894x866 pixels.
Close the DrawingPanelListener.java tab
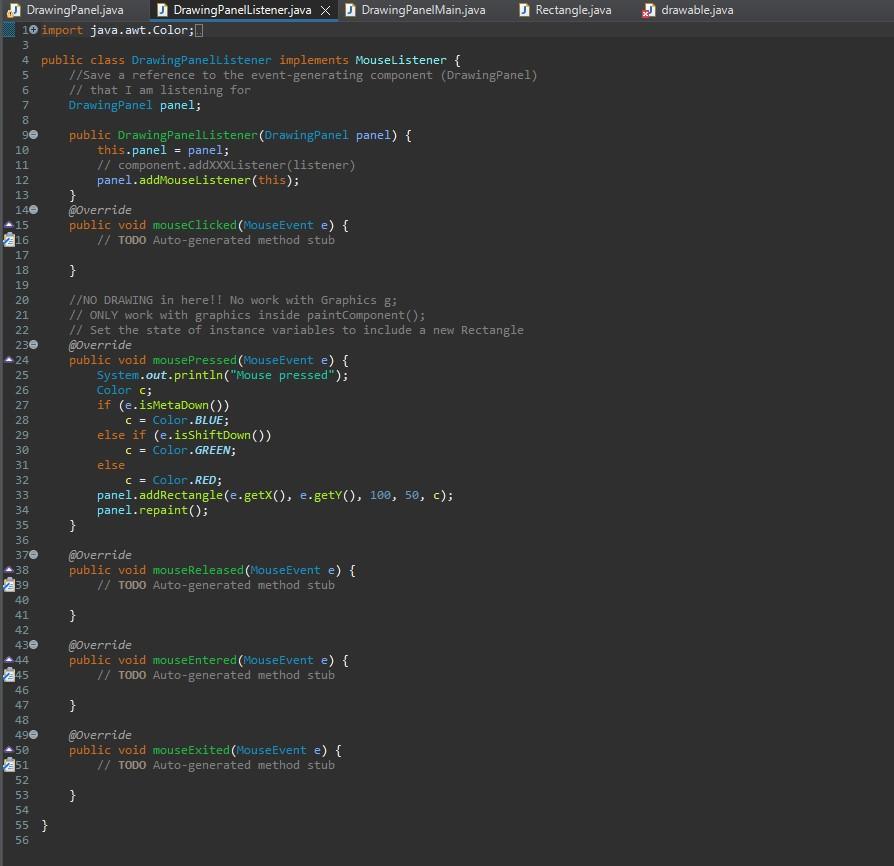pyautogui.click(x=325, y=10)
